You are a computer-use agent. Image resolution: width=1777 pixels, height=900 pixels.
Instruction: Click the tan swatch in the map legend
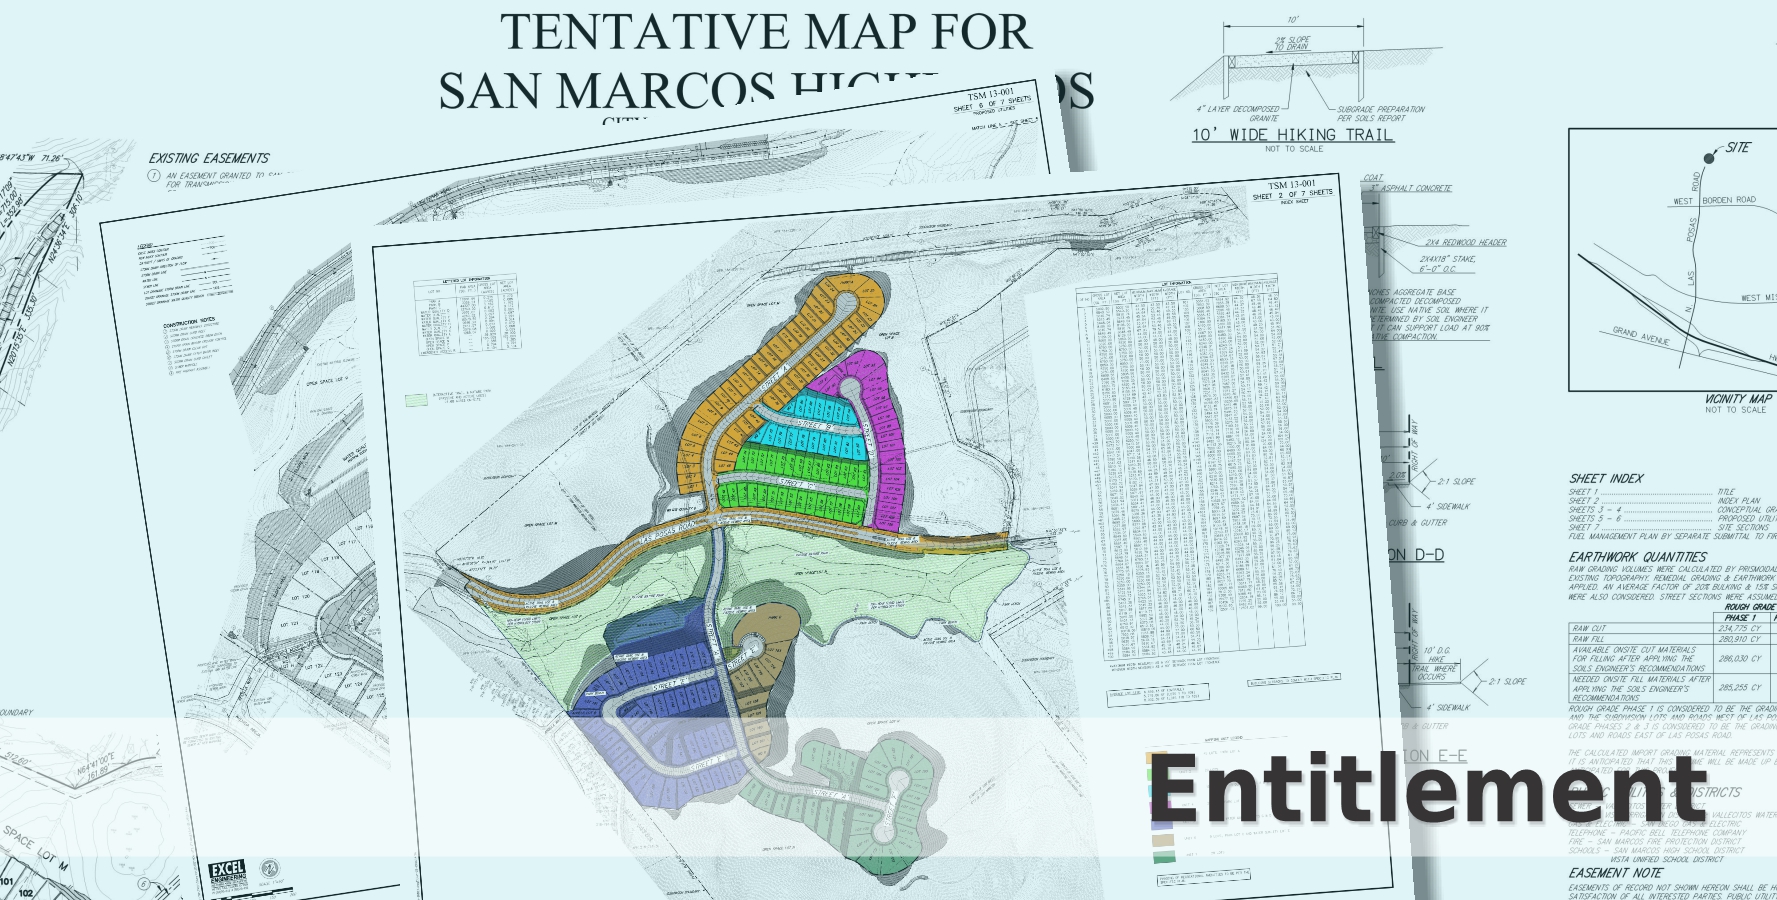coord(1162,841)
